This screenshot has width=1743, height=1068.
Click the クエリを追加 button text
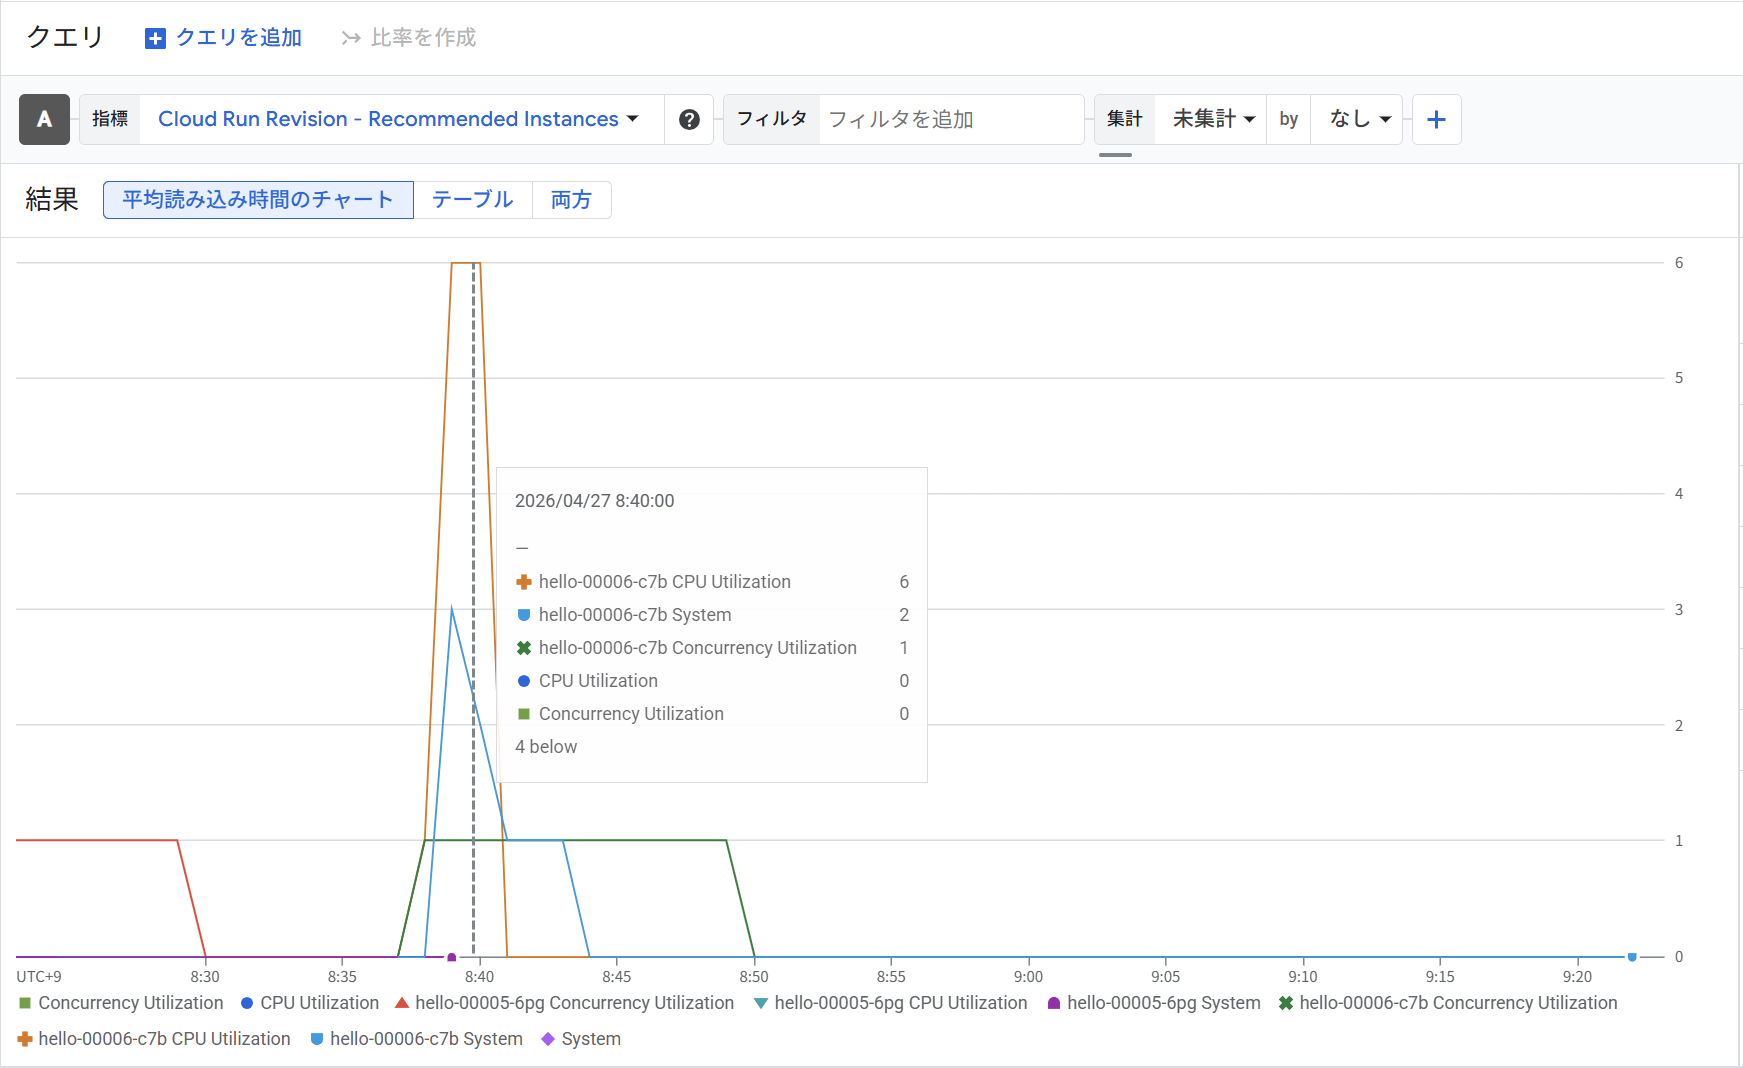coord(239,38)
